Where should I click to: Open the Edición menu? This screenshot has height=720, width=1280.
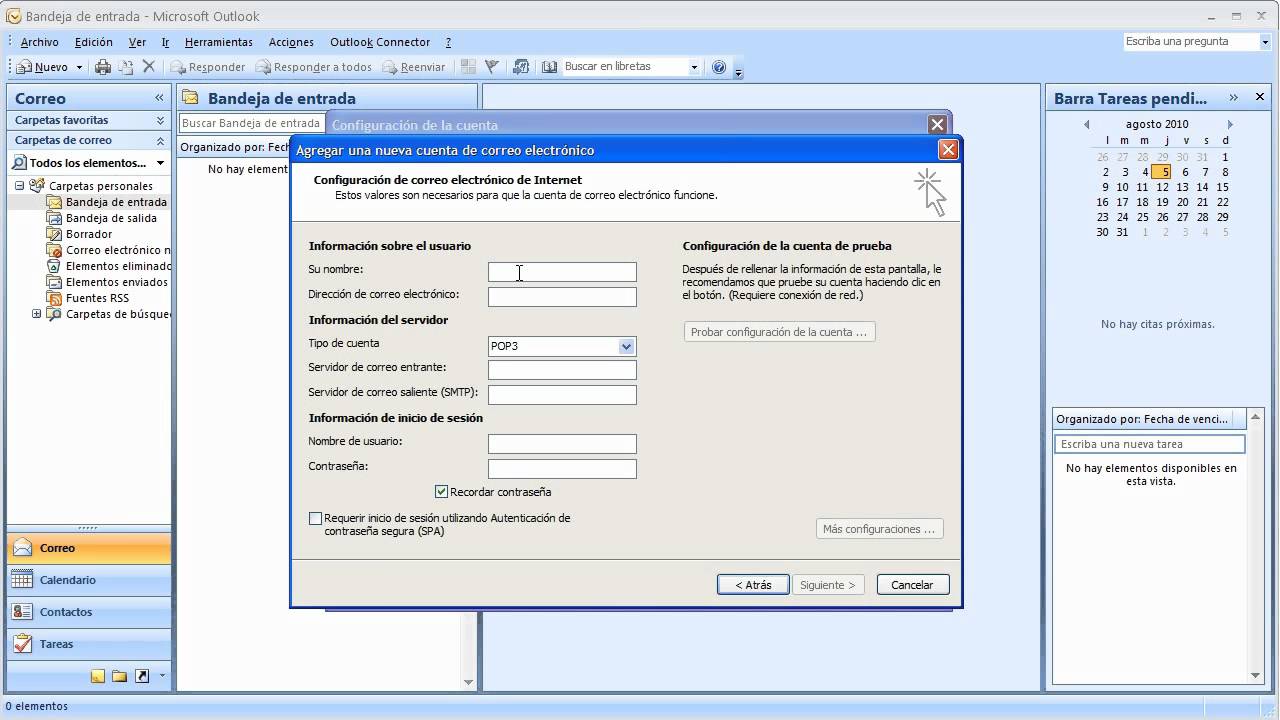pos(94,42)
